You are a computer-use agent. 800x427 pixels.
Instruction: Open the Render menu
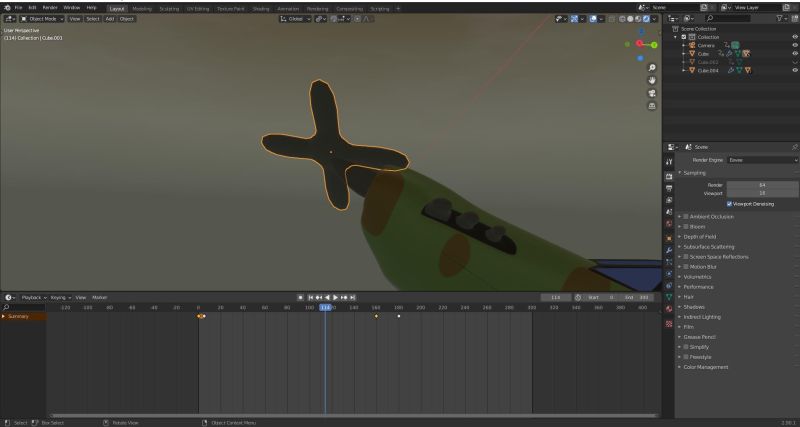pos(50,8)
